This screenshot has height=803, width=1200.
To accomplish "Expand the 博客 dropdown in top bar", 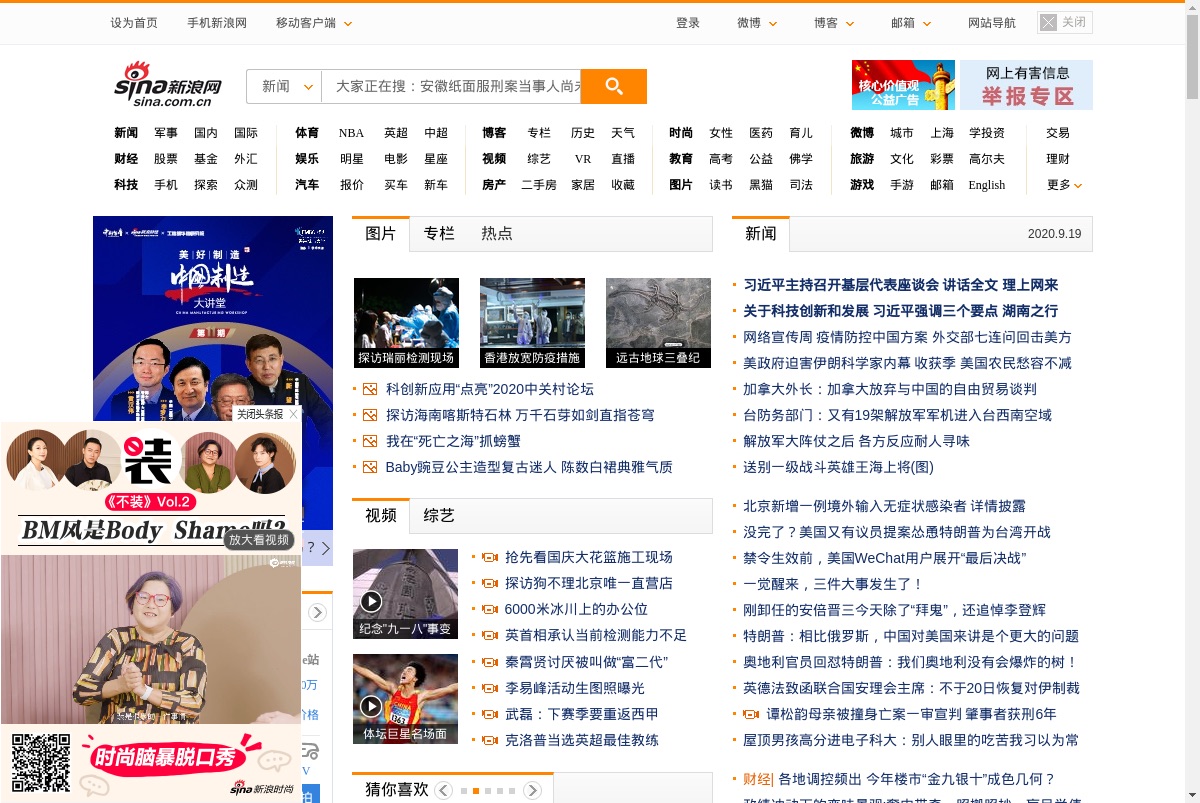I will pos(834,22).
